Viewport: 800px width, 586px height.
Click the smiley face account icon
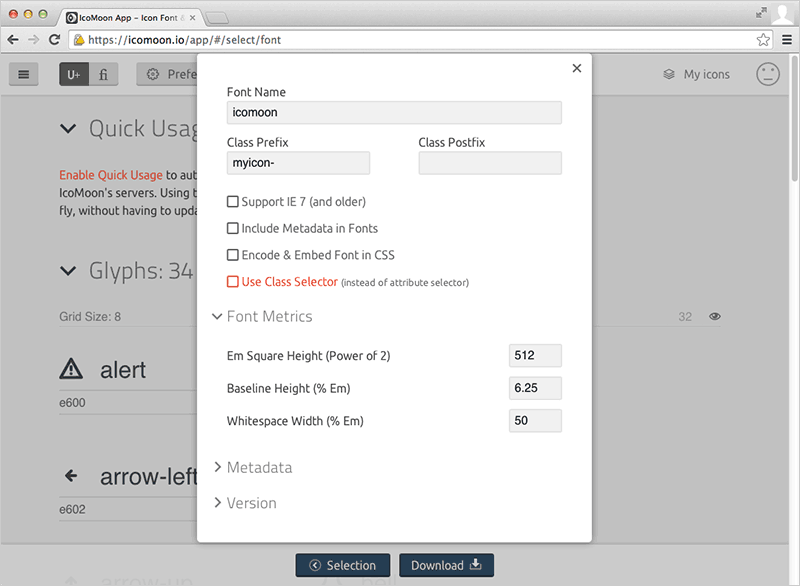coord(767,74)
